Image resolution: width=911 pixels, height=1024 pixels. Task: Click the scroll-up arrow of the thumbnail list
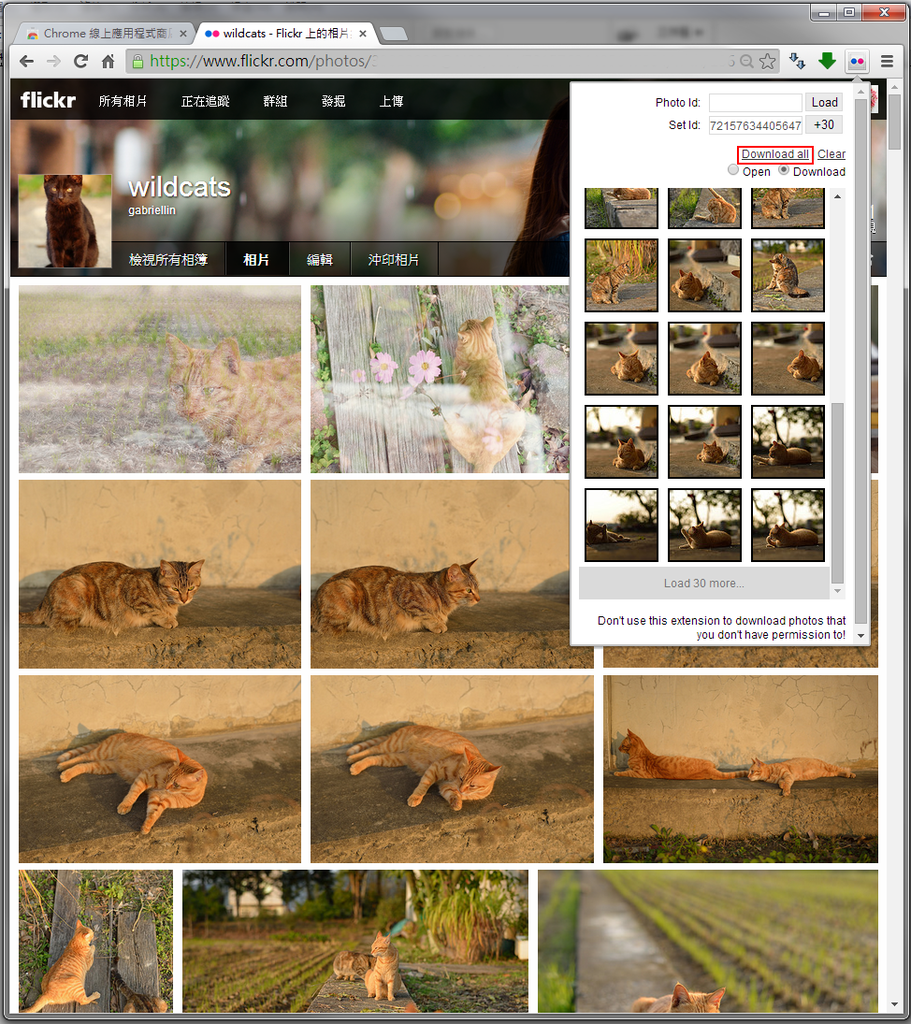coord(837,197)
